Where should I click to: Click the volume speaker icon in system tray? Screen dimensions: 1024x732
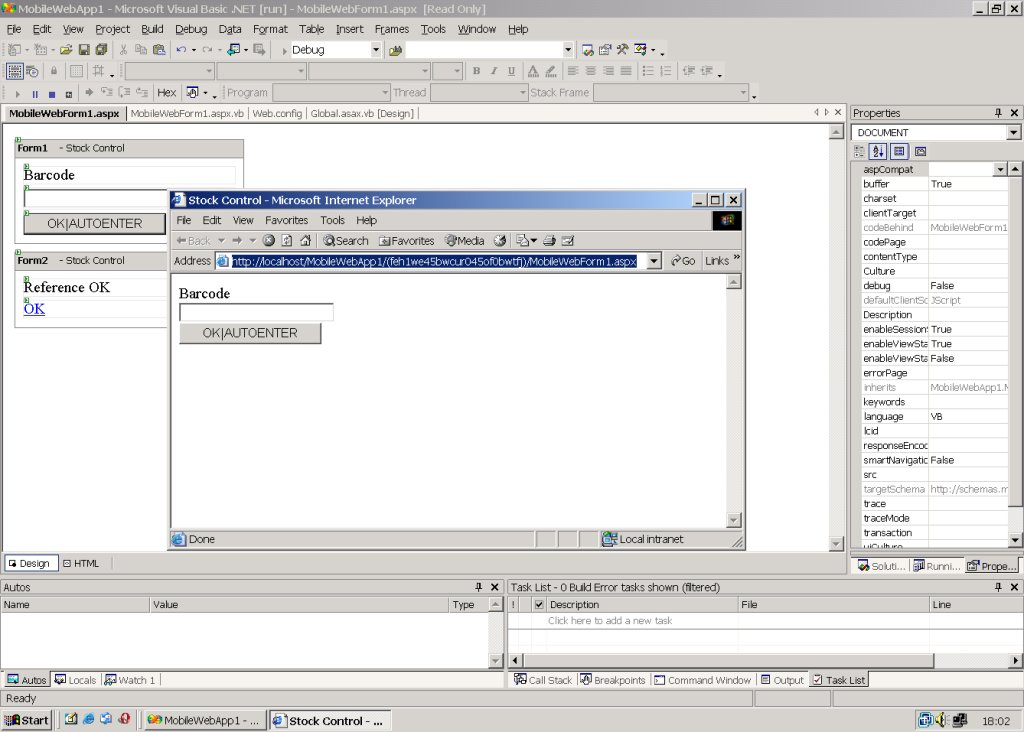point(941,720)
